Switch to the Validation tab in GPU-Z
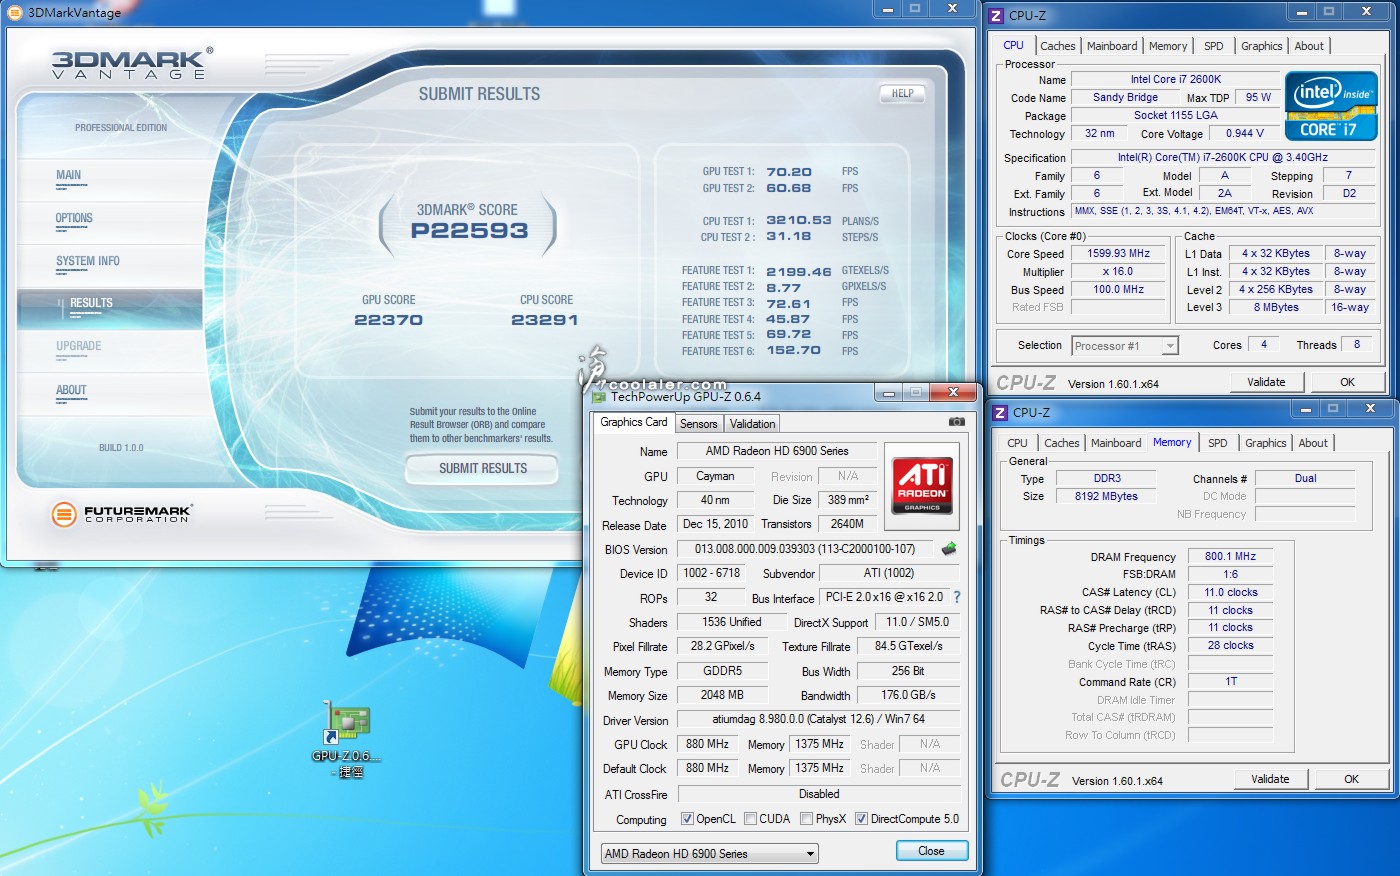Image resolution: width=1400 pixels, height=876 pixels. point(752,424)
